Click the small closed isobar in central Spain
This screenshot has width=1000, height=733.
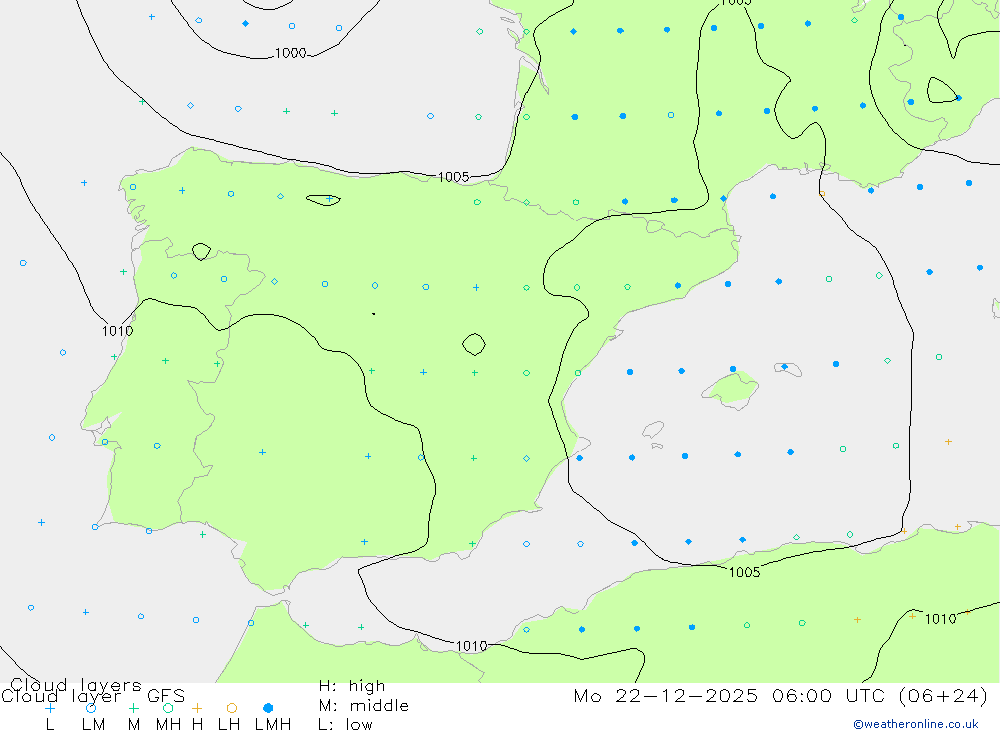pos(474,344)
